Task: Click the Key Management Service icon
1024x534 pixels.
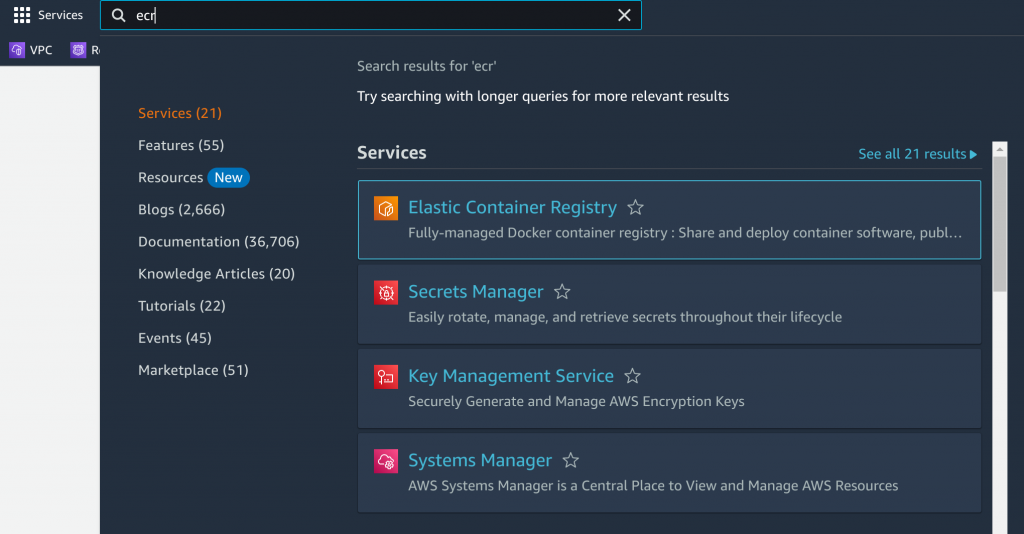Action: point(386,377)
